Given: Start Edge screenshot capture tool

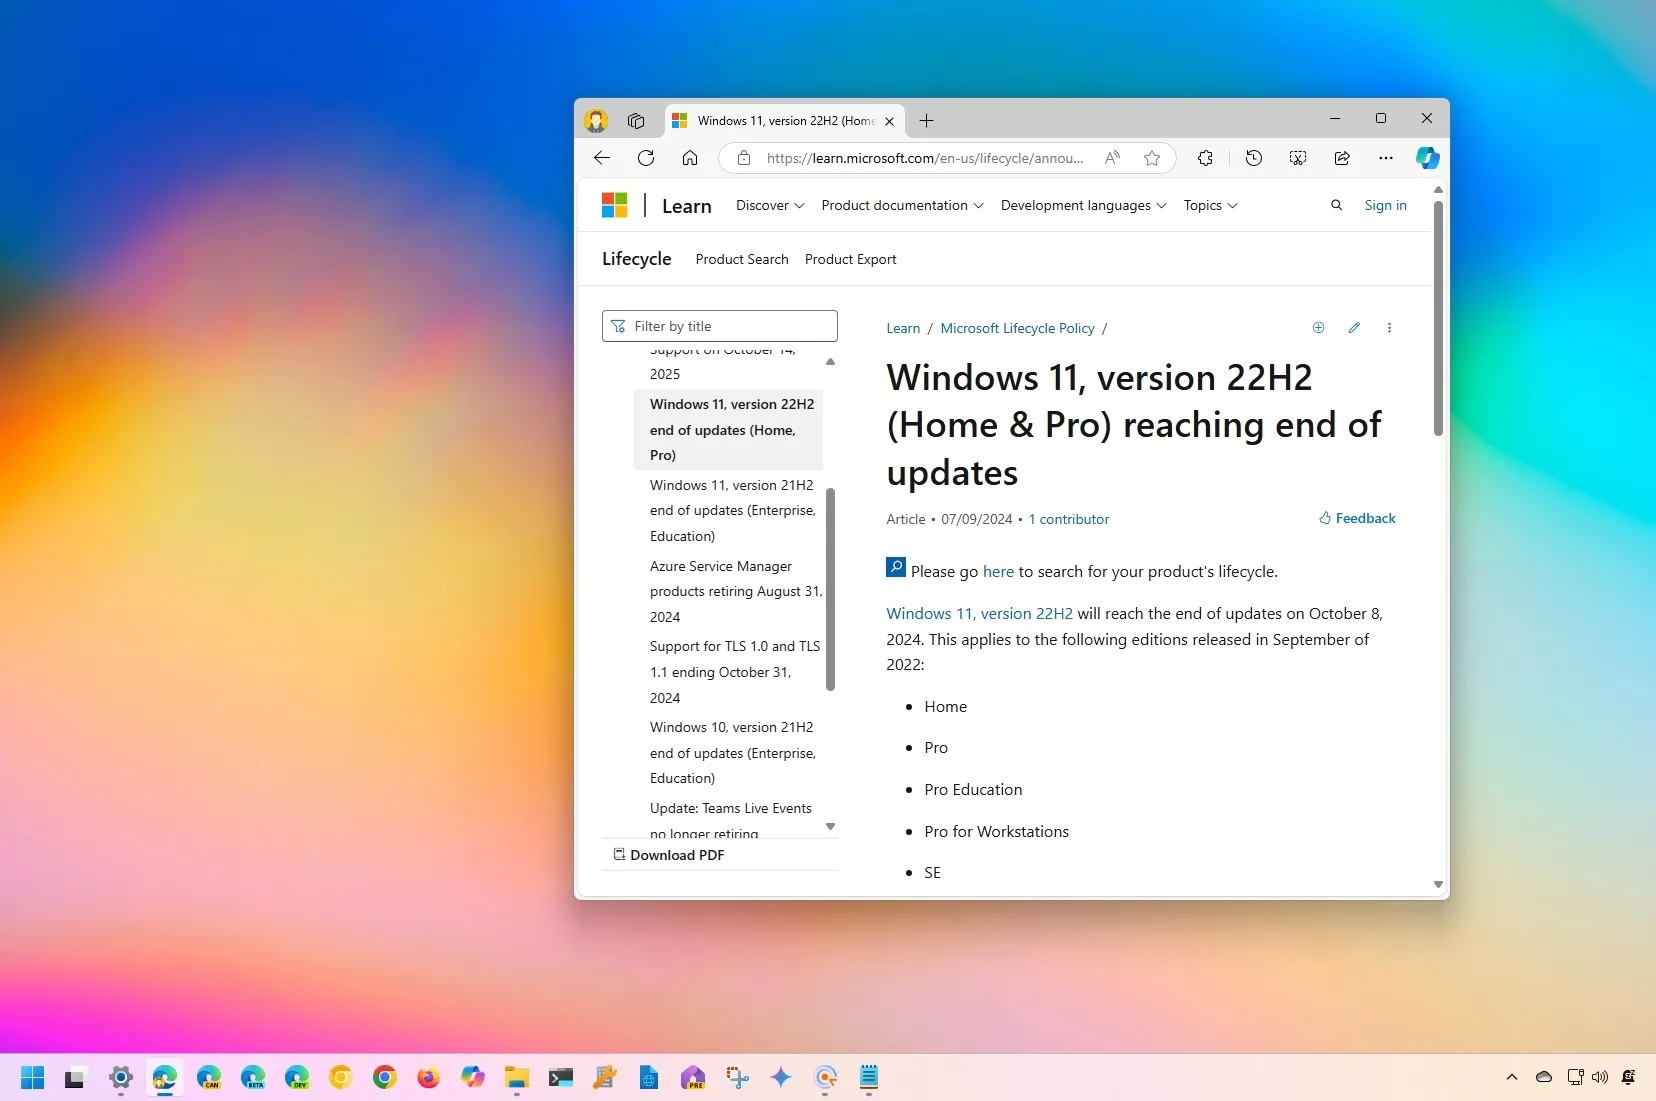Looking at the screenshot, I should (x=1298, y=158).
